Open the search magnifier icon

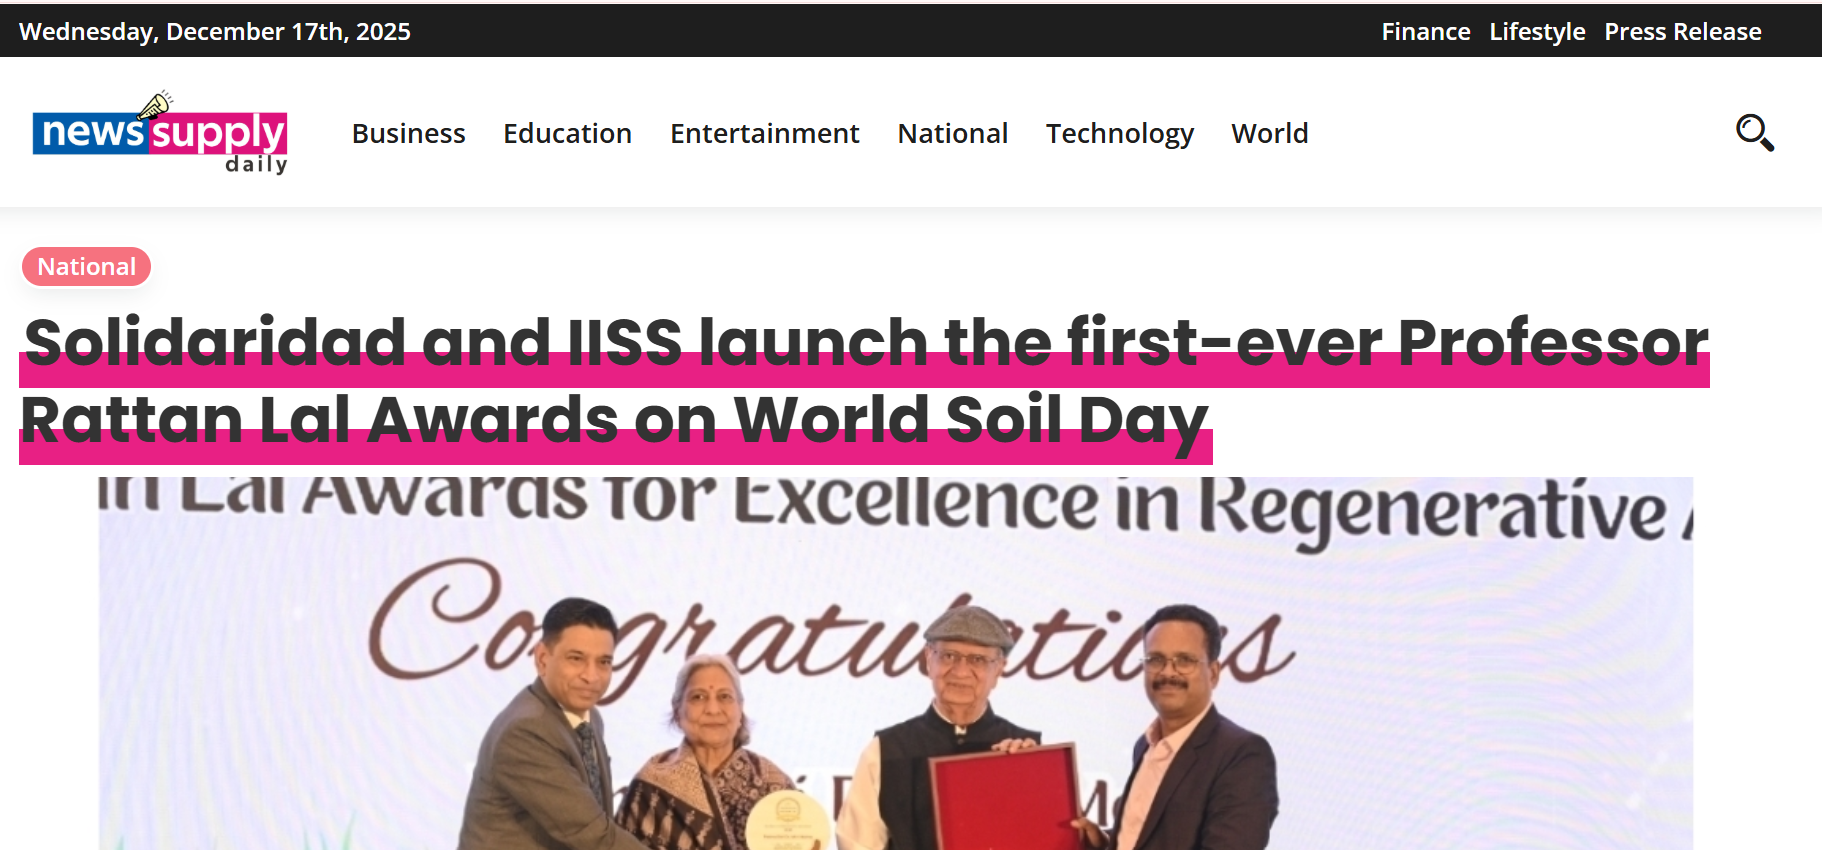pos(1755,133)
